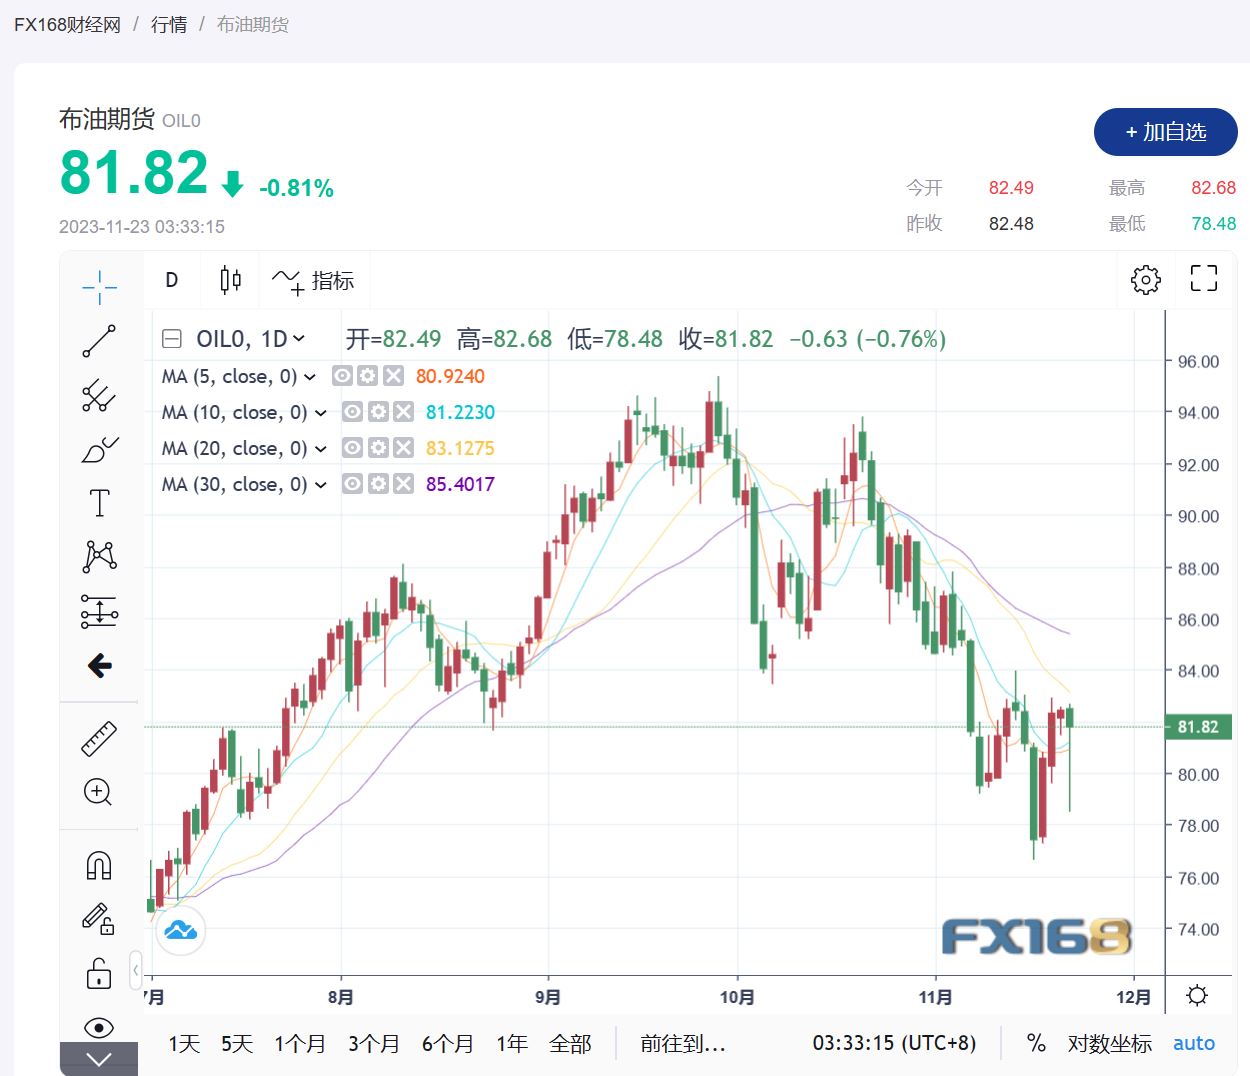Viewport: 1250px width, 1076px height.
Task: Toggle visibility of MA 30 indicator
Action: (x=352, y=484)
